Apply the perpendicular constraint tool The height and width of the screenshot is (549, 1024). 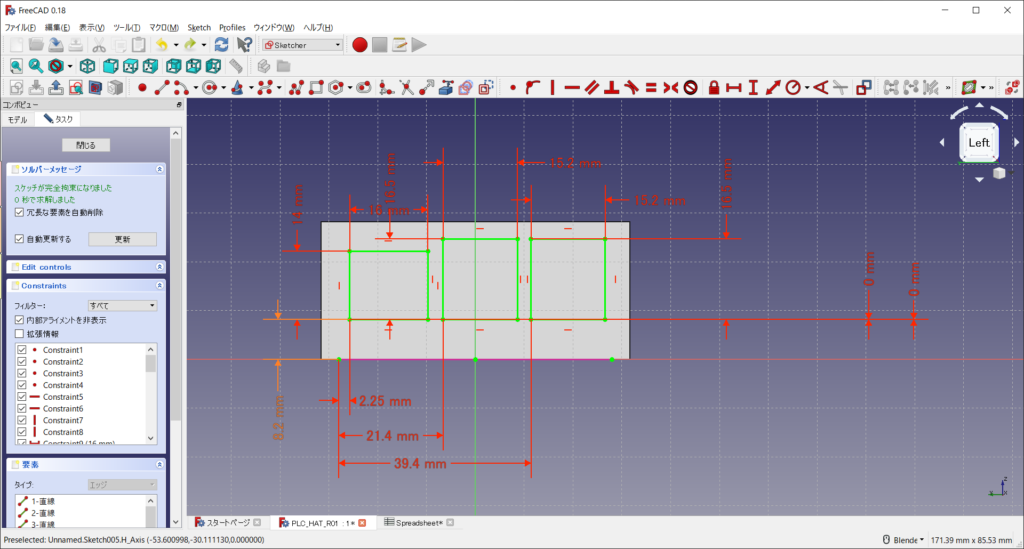611,88
